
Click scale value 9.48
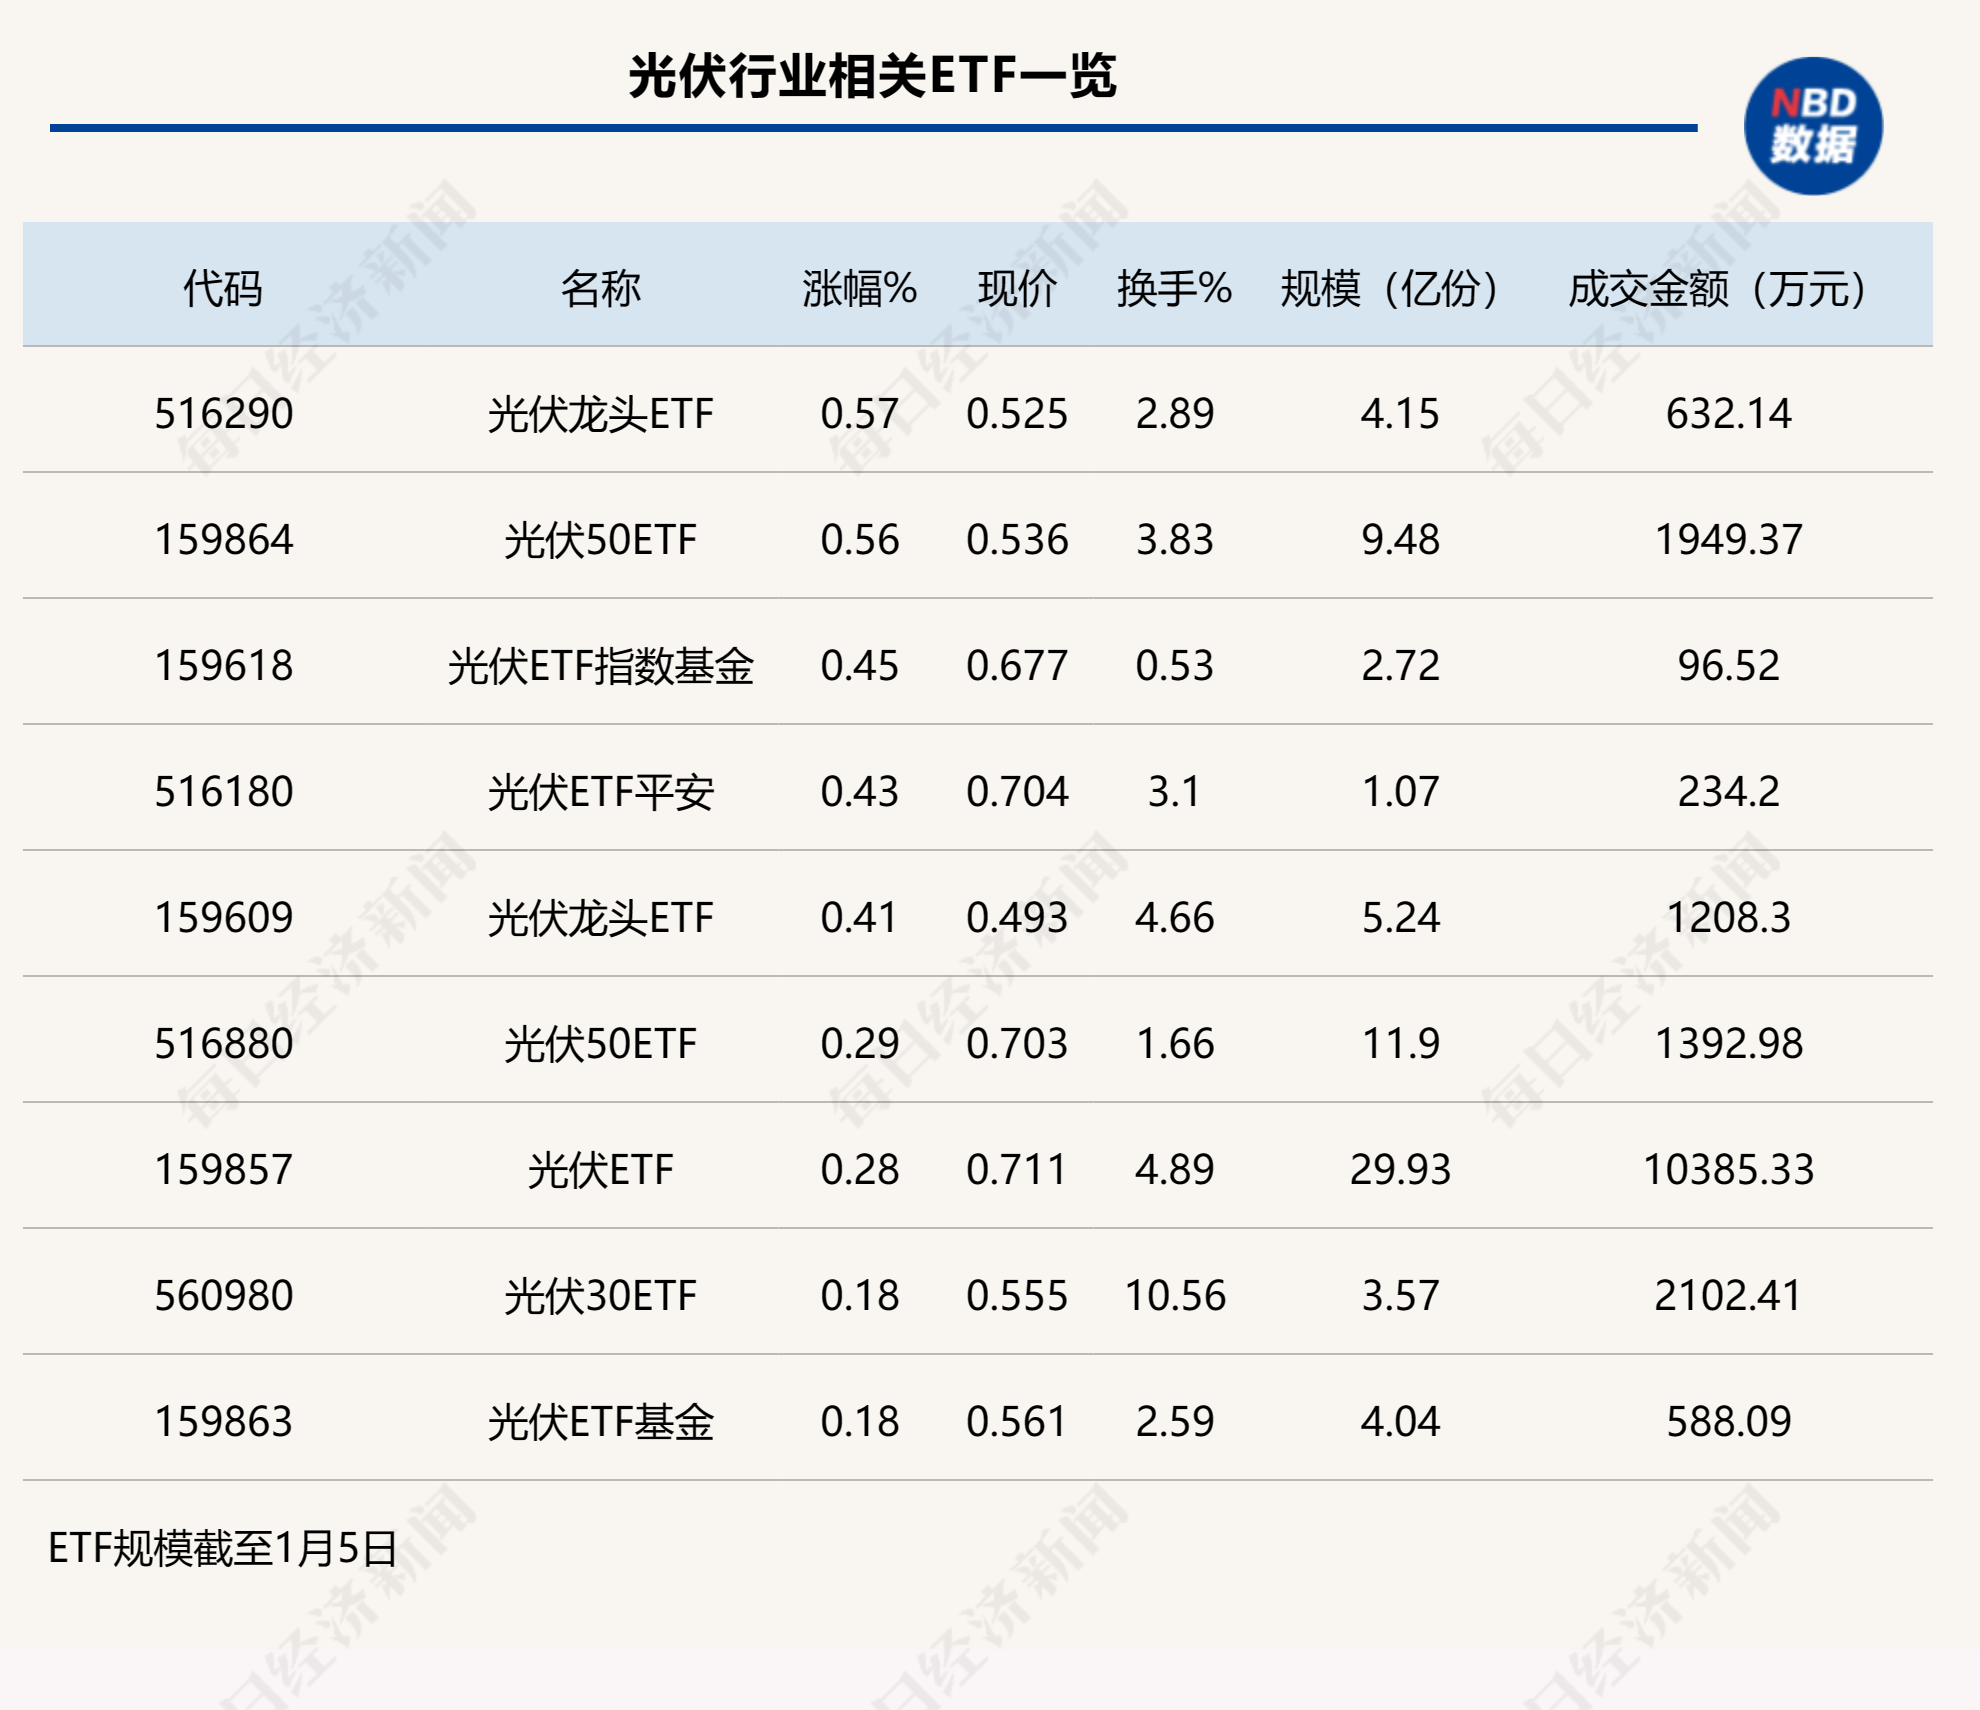point(1399,540)
